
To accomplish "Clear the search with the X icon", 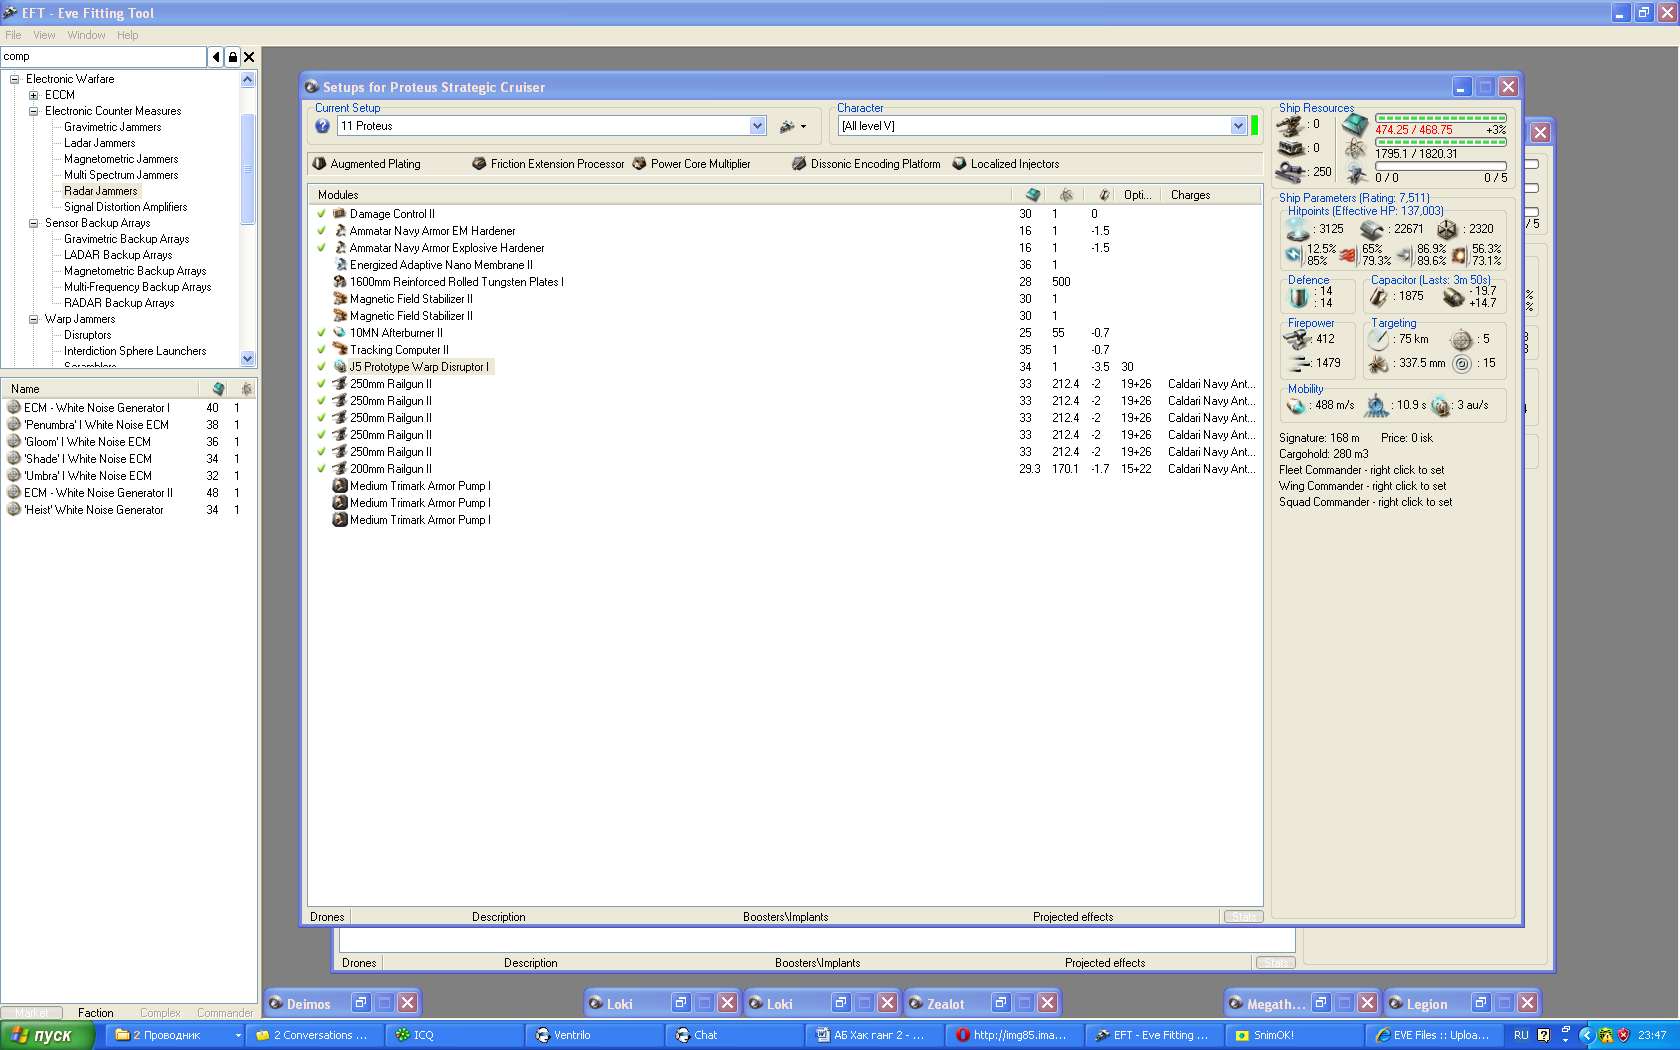I will (249, 57).
